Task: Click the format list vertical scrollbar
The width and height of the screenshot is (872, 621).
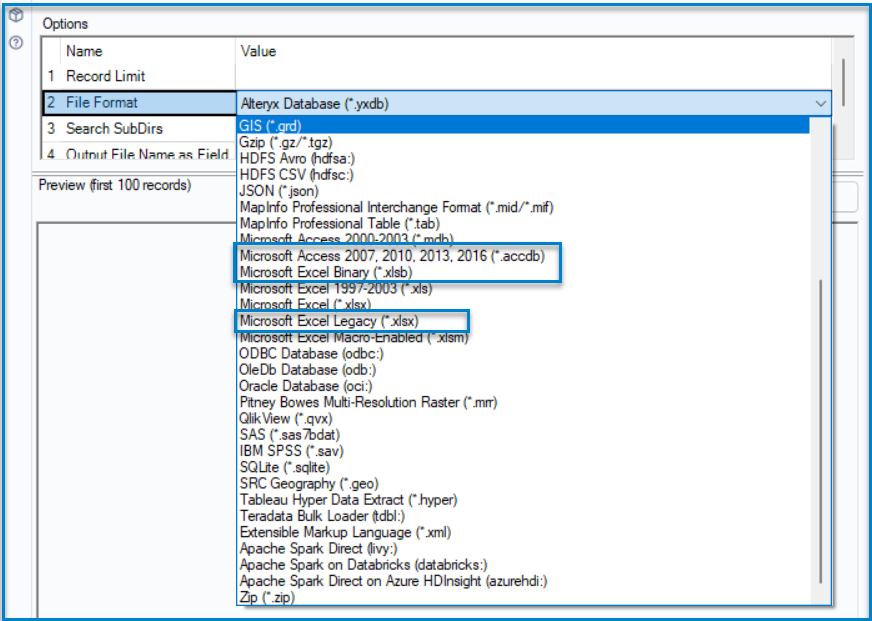Action: [x=822, y=430]
